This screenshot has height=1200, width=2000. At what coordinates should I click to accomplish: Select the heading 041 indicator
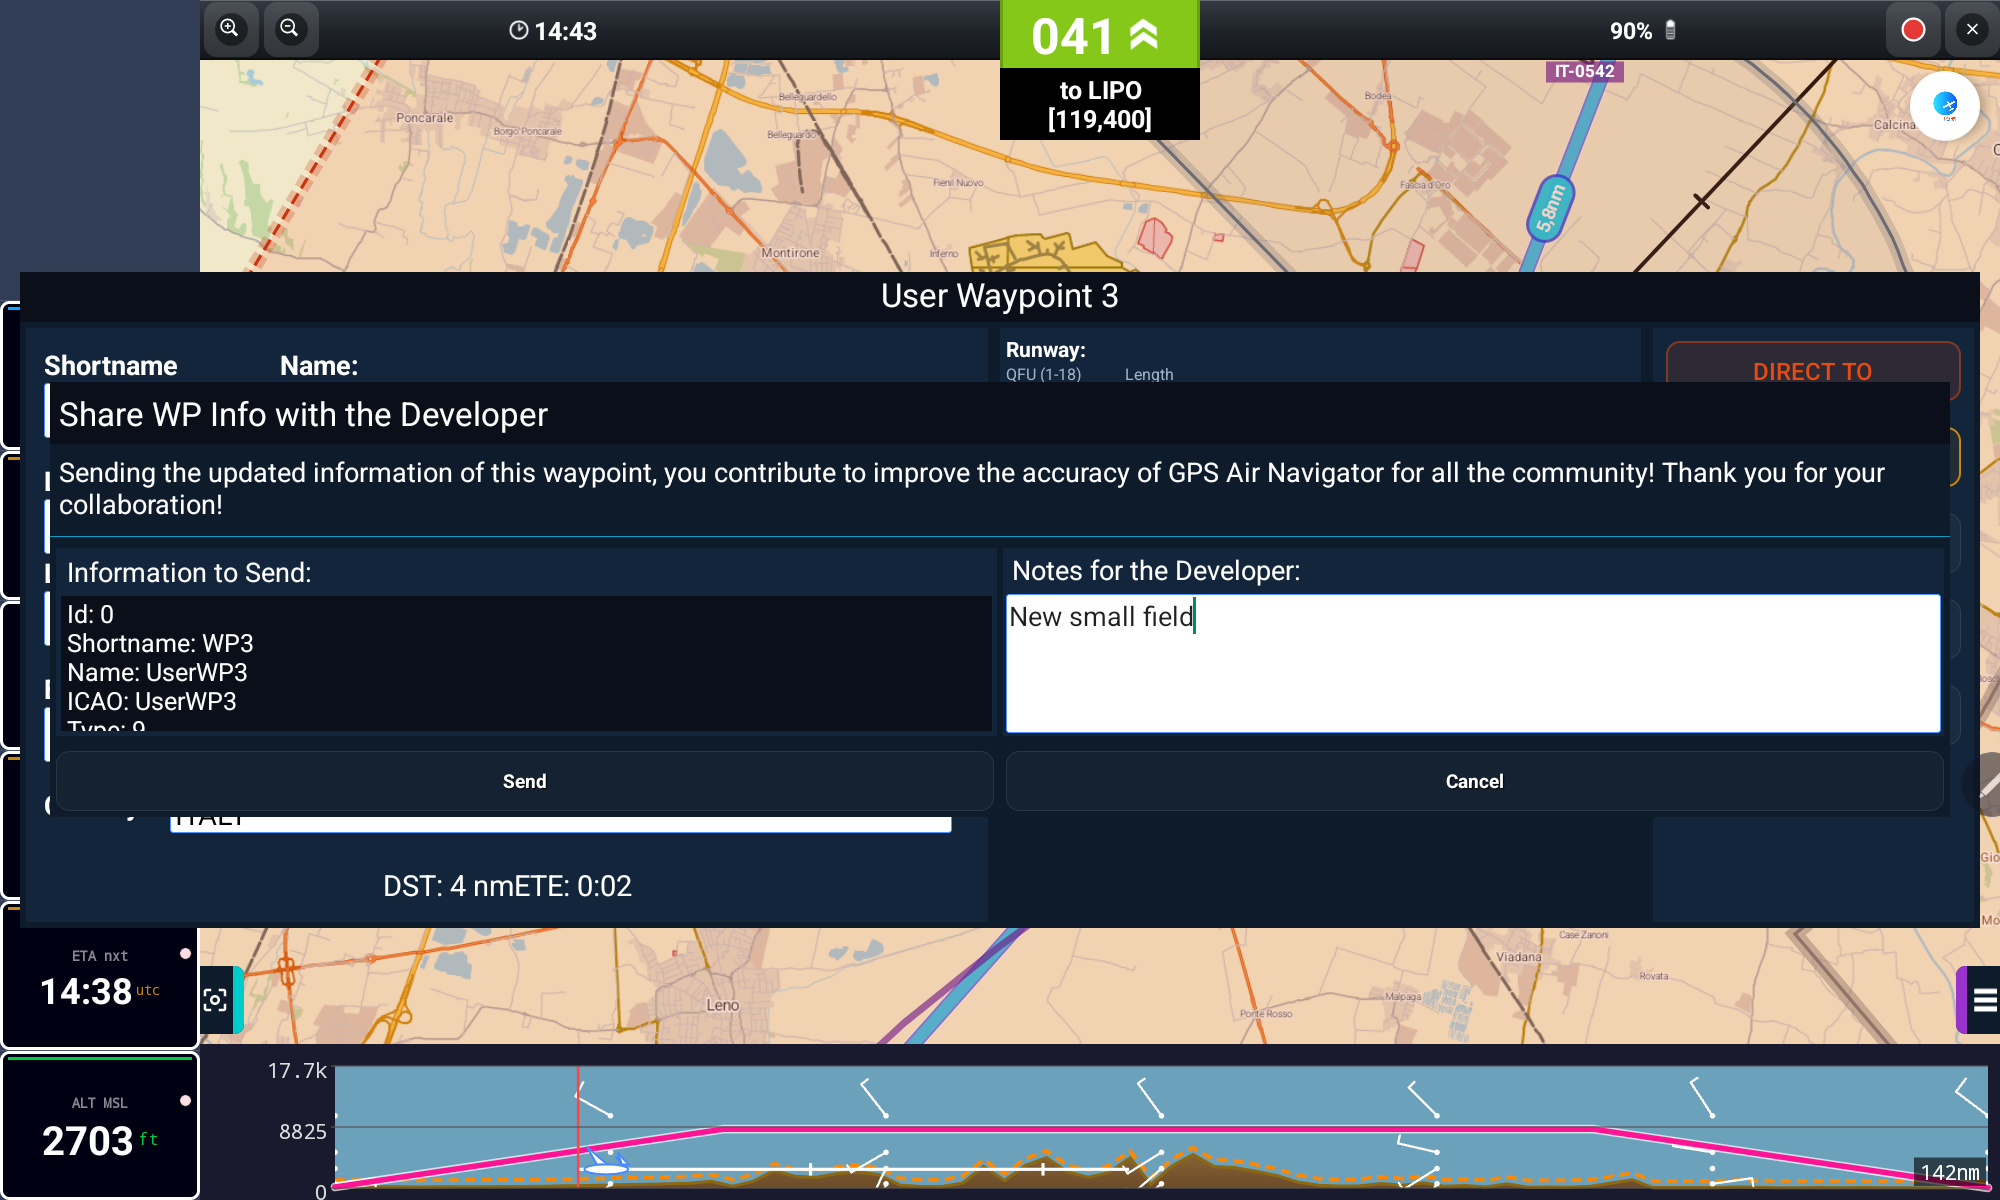[1099, 36]
